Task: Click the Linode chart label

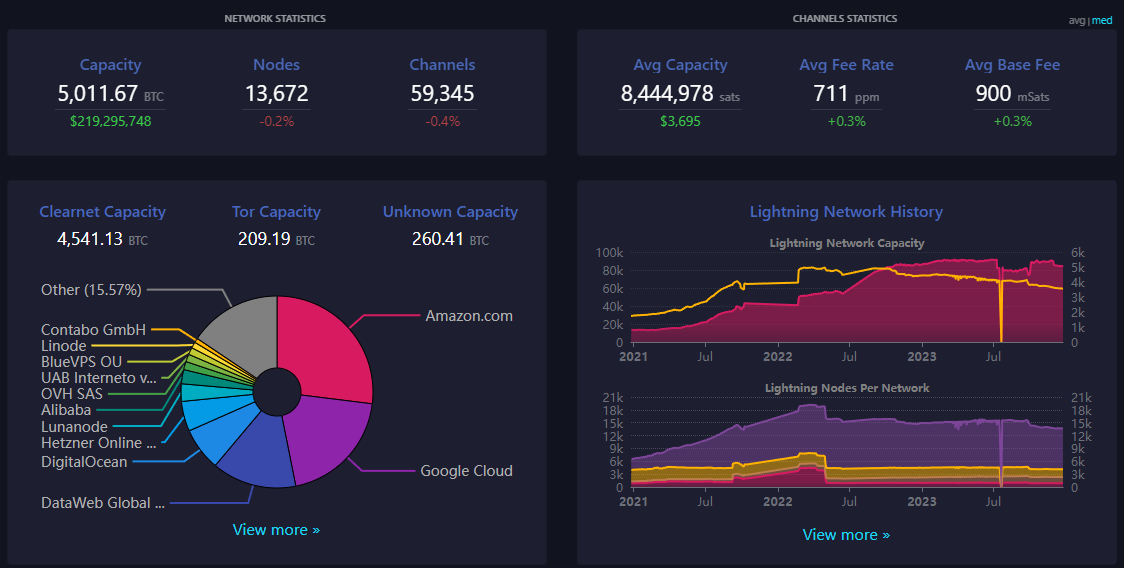Action: click(x=63, y=346)
